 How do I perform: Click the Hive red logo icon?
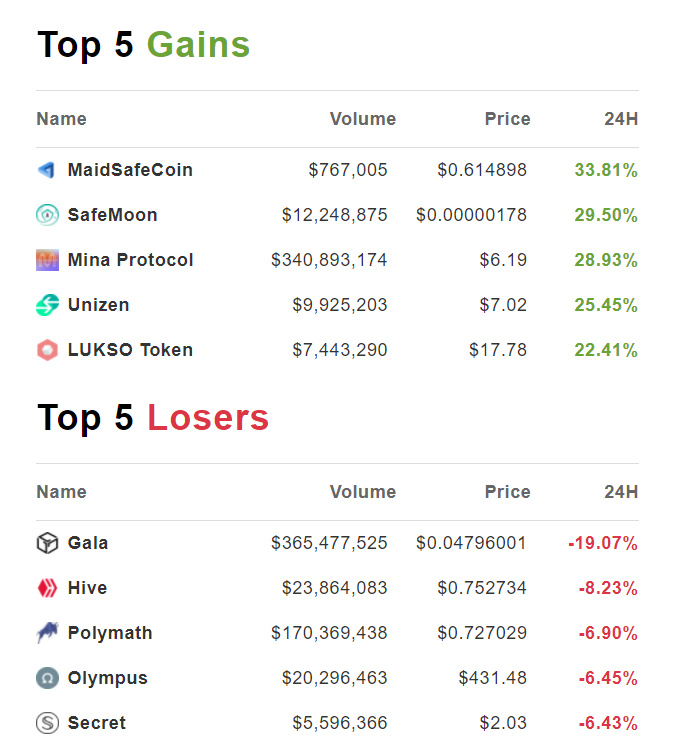[x=47, y=588]
